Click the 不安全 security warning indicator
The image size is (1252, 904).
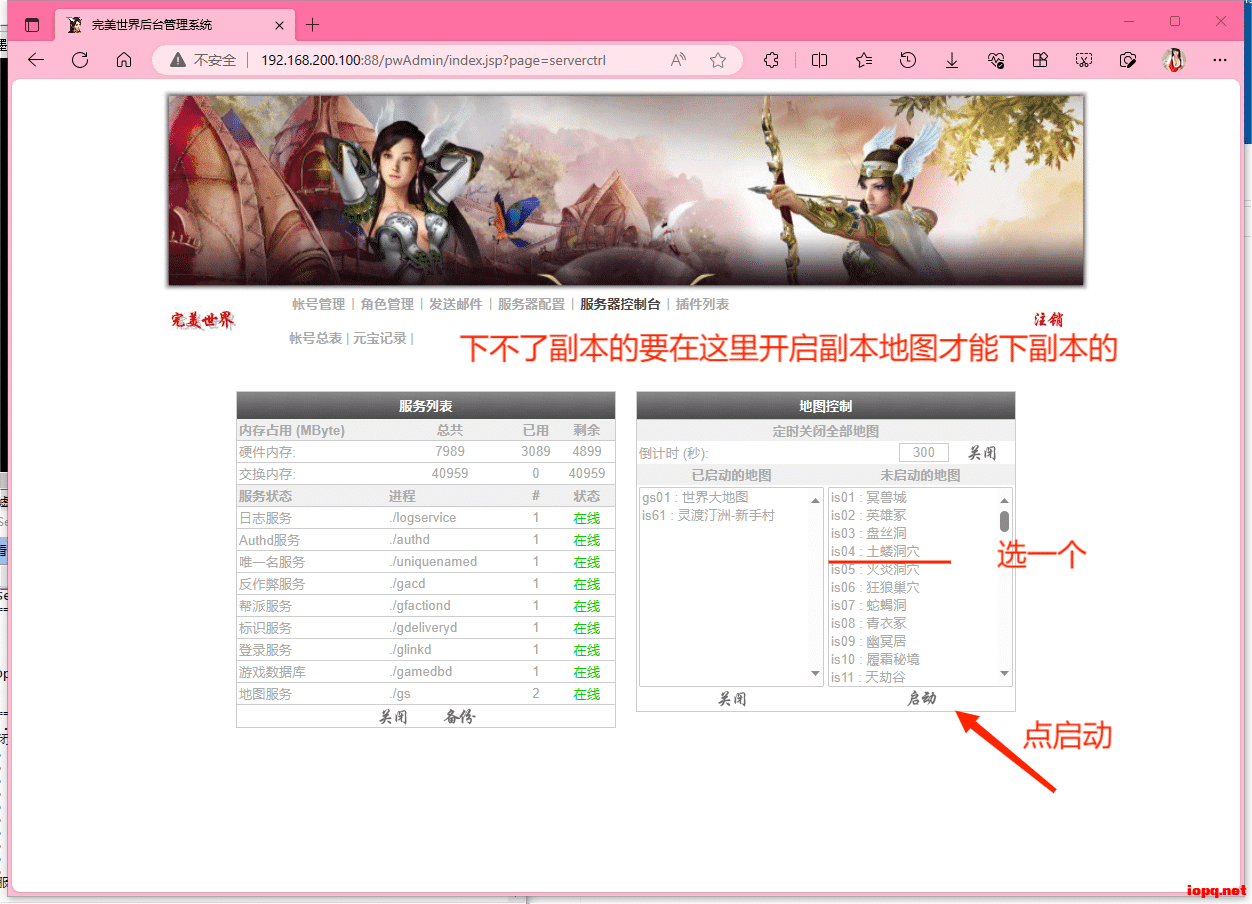(203, 60)
